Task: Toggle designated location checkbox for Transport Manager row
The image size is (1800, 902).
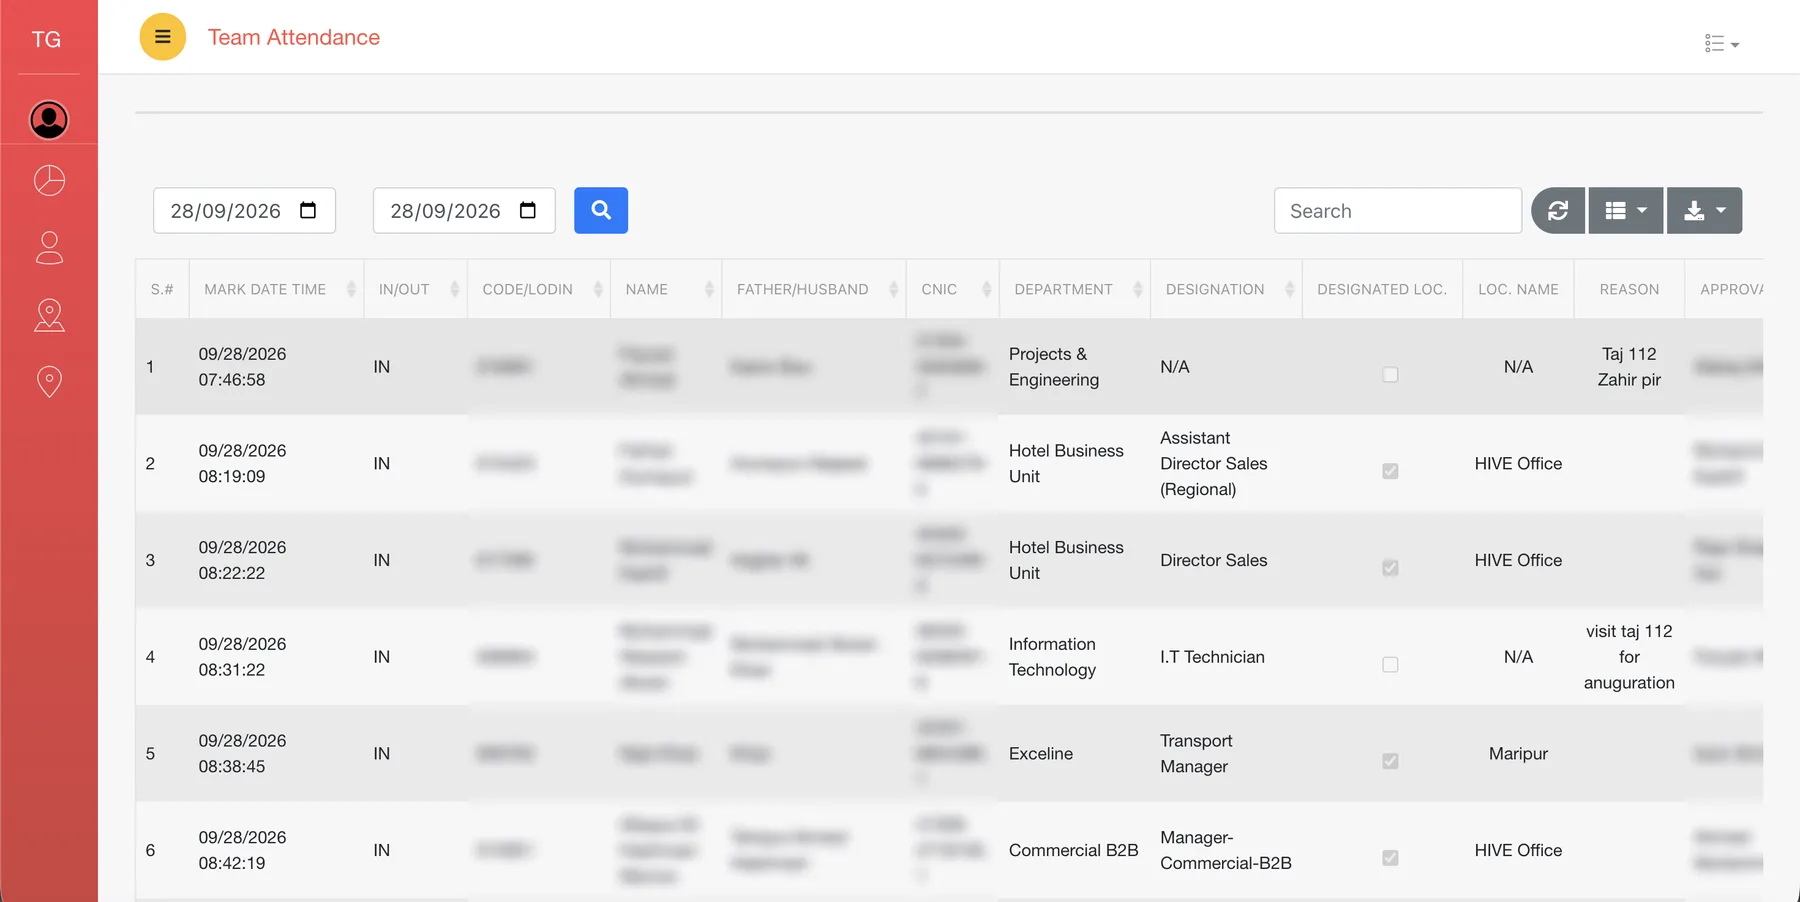Action: [x=1390, y=761]
